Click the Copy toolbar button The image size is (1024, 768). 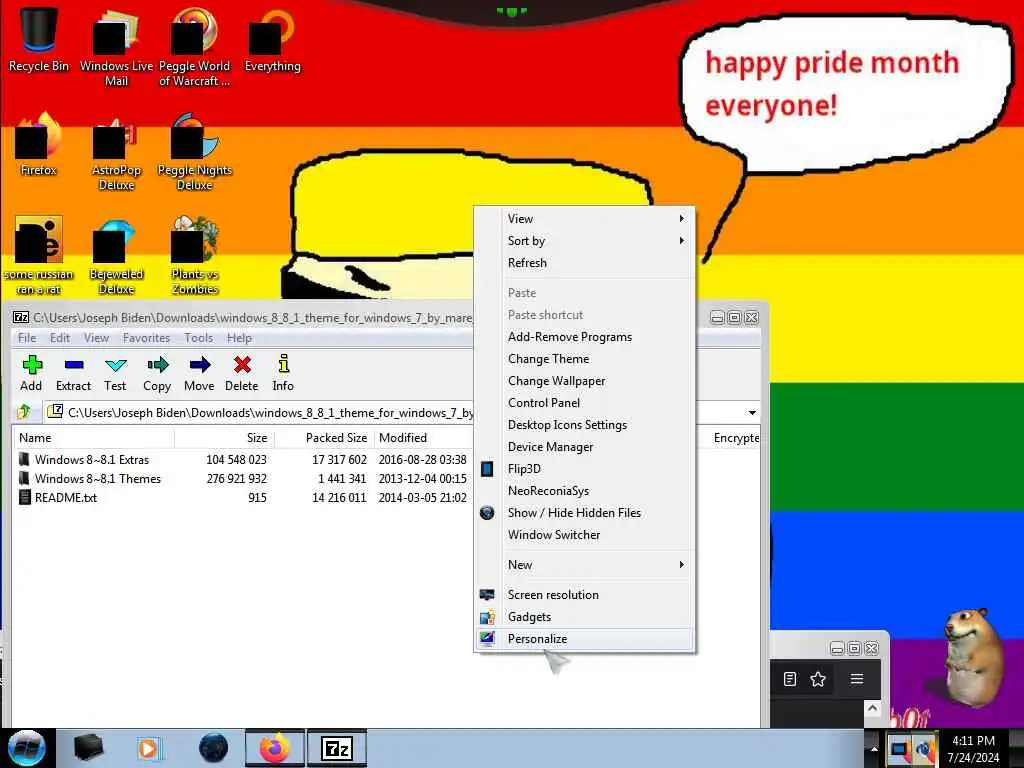coord(157,374)
